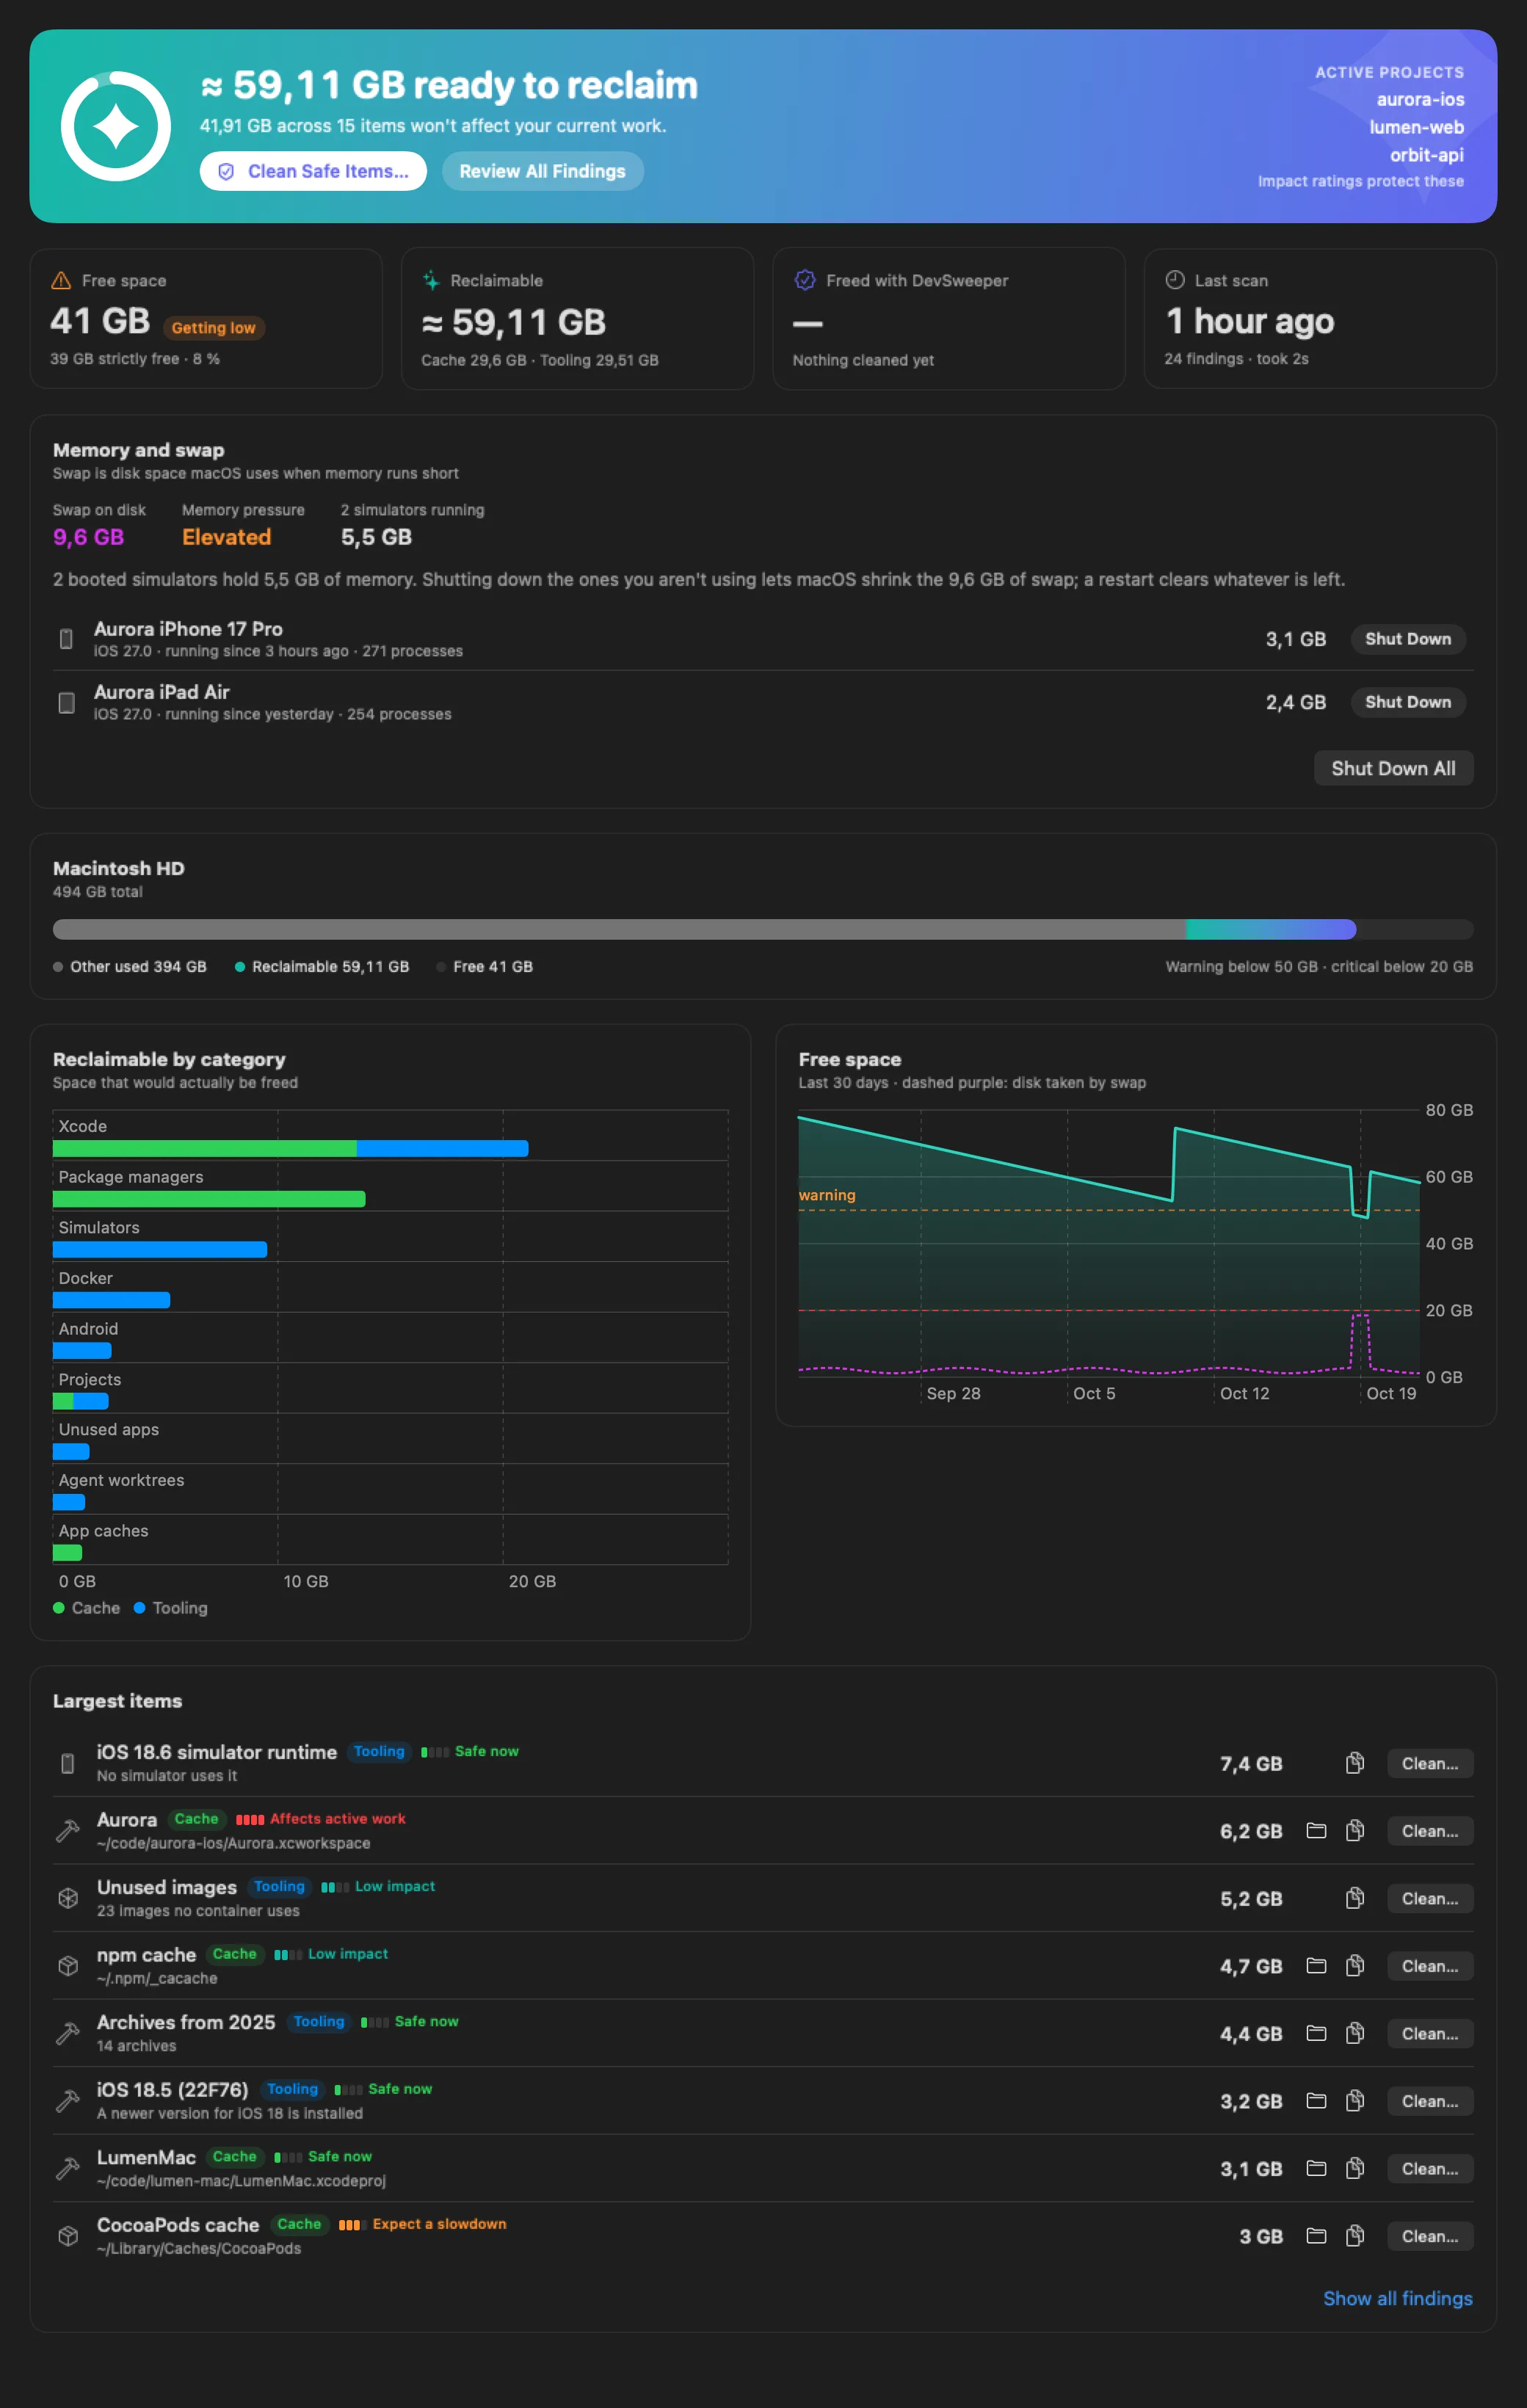
Task: Shut down the Aurora iPad Air simulator
Action: 1408,702
